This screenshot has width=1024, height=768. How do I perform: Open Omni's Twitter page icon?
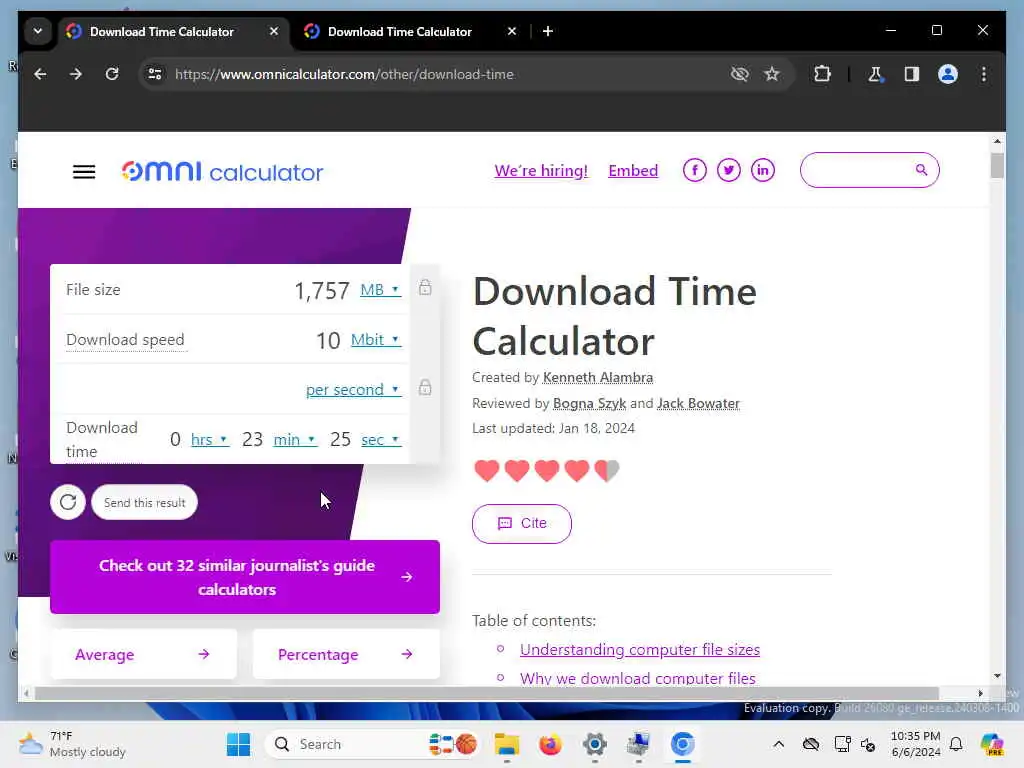click(x=729, y=170)
